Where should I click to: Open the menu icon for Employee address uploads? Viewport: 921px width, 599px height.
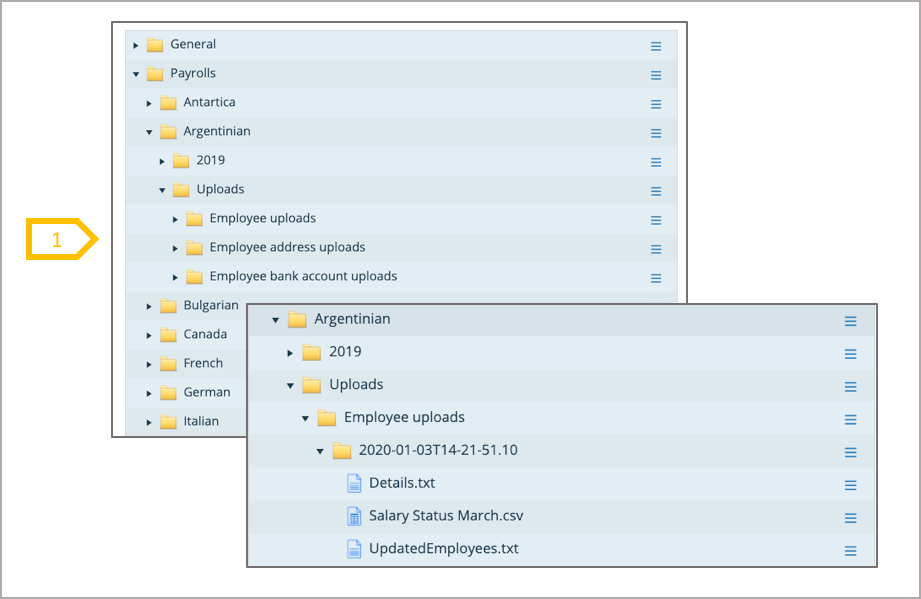[656, 249]
